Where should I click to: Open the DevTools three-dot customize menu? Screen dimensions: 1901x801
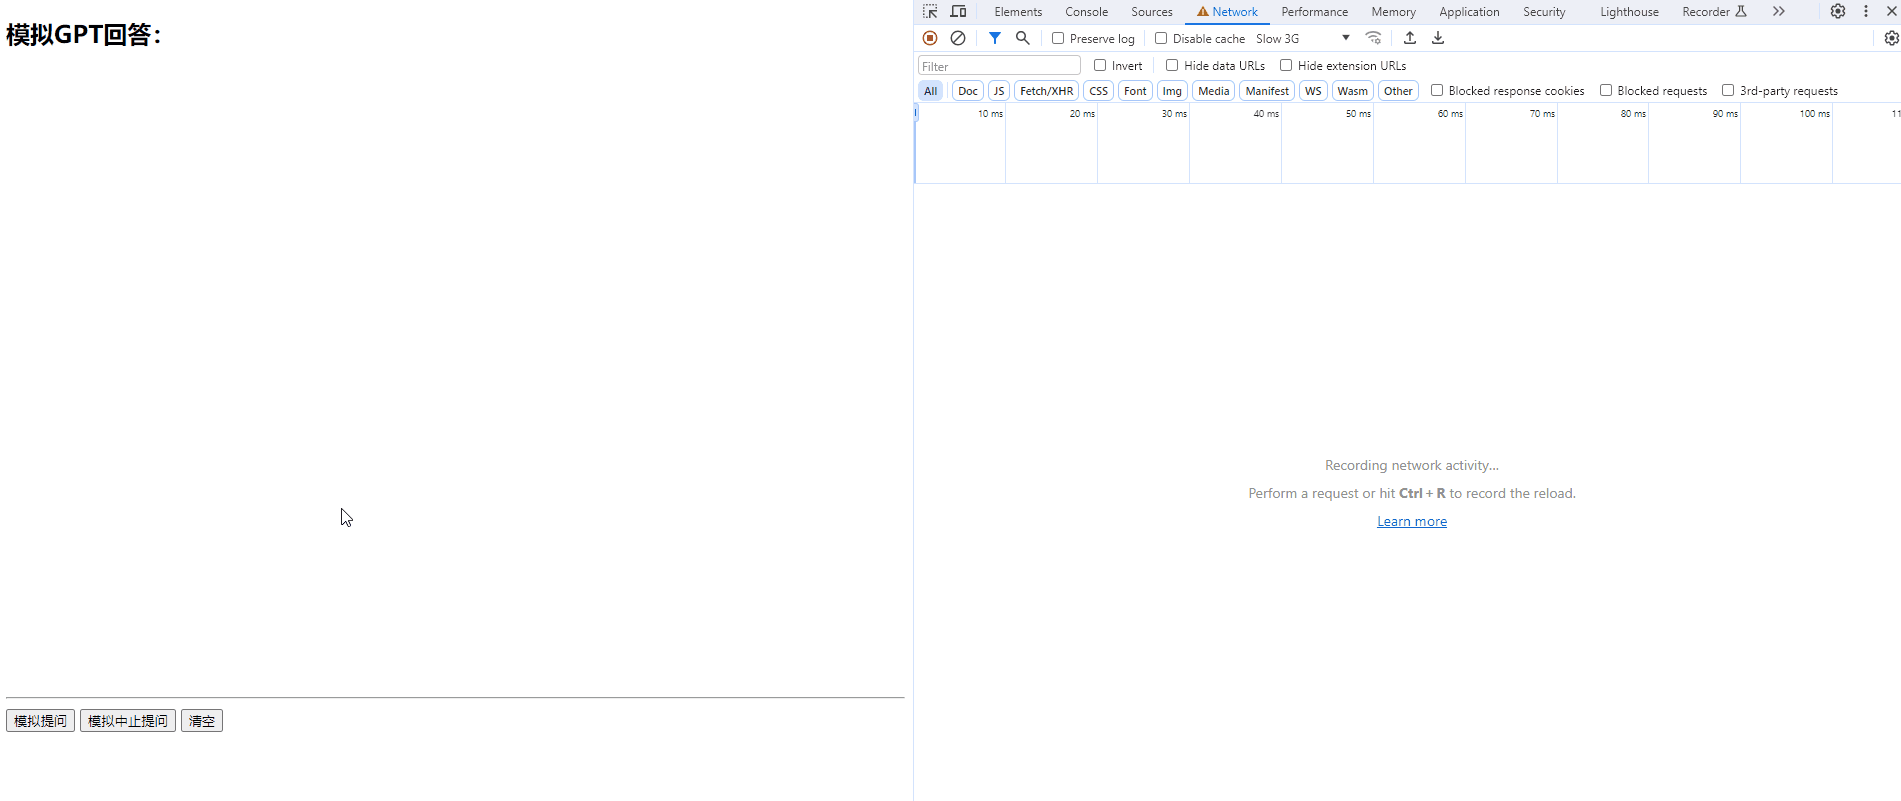(x=1866, y=12)
